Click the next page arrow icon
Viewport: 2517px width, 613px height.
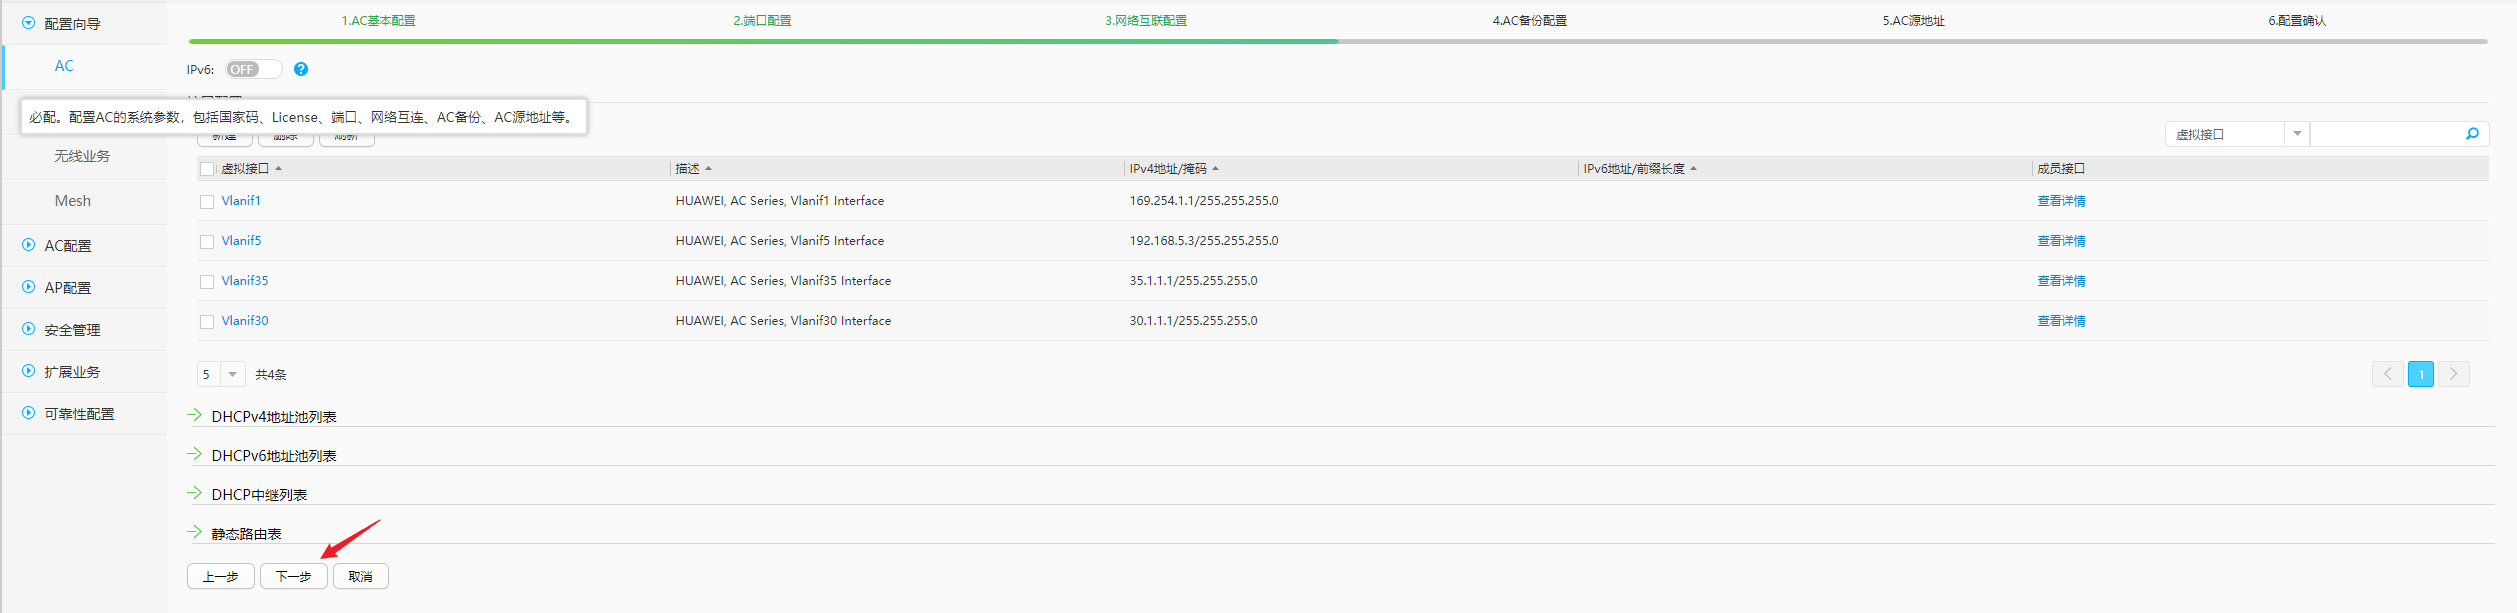(2453, 374)
